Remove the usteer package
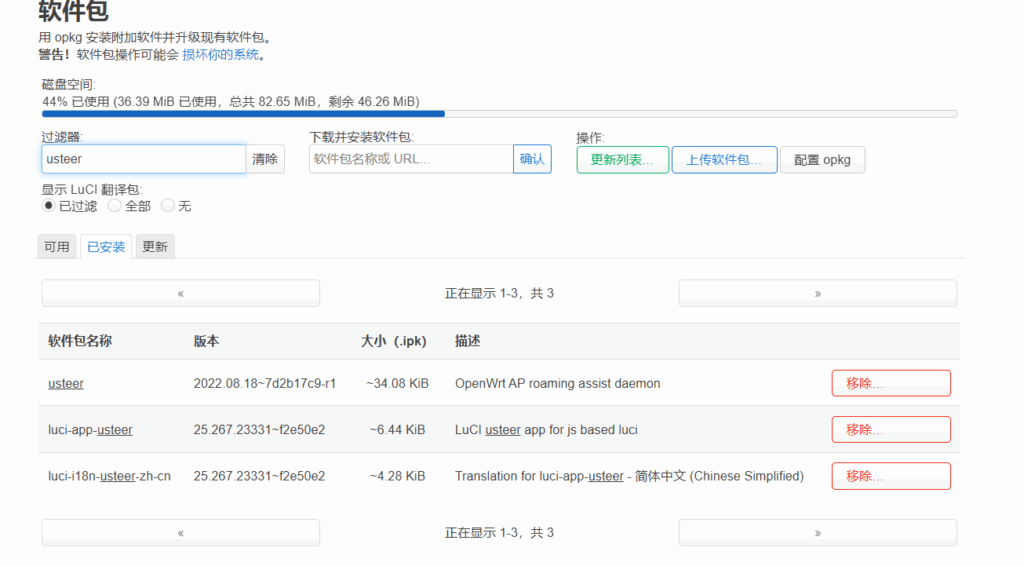This screenshot has height=566, width=1024. [x=890, y=383]
